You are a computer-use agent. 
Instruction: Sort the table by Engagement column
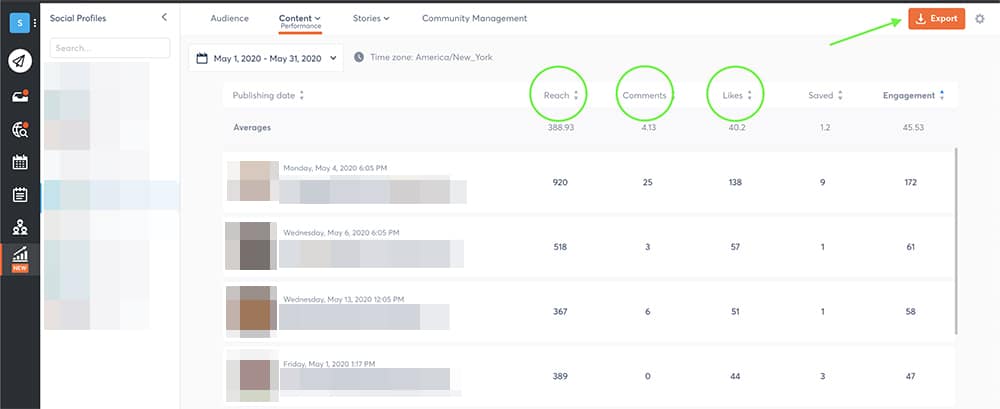(914, 96)
